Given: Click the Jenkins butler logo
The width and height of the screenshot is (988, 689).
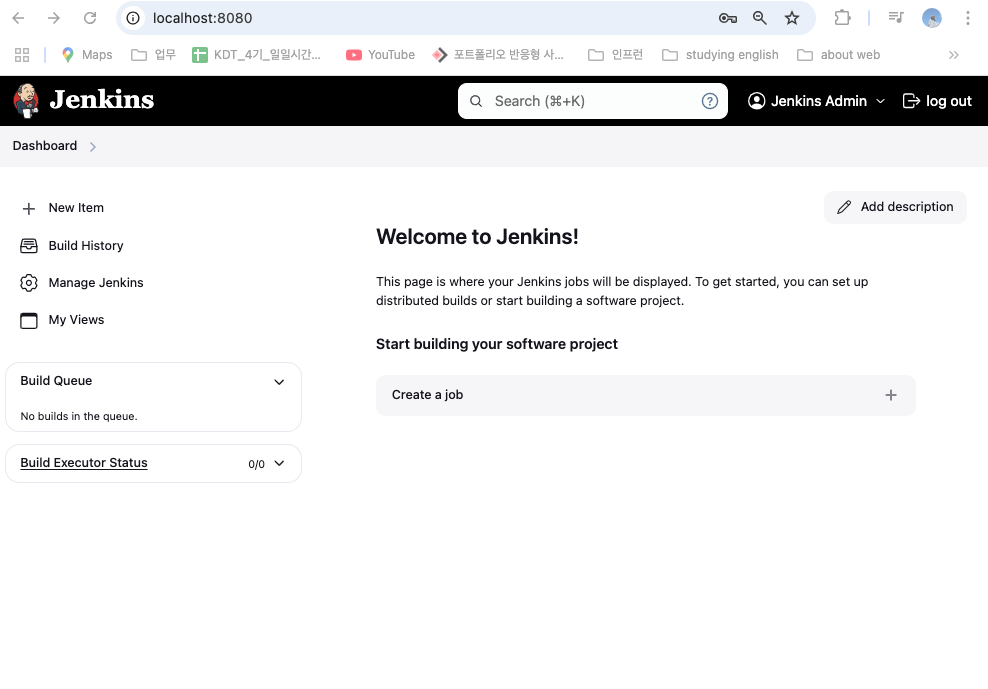Looking at the screenshot, I should tap(26, 101).
